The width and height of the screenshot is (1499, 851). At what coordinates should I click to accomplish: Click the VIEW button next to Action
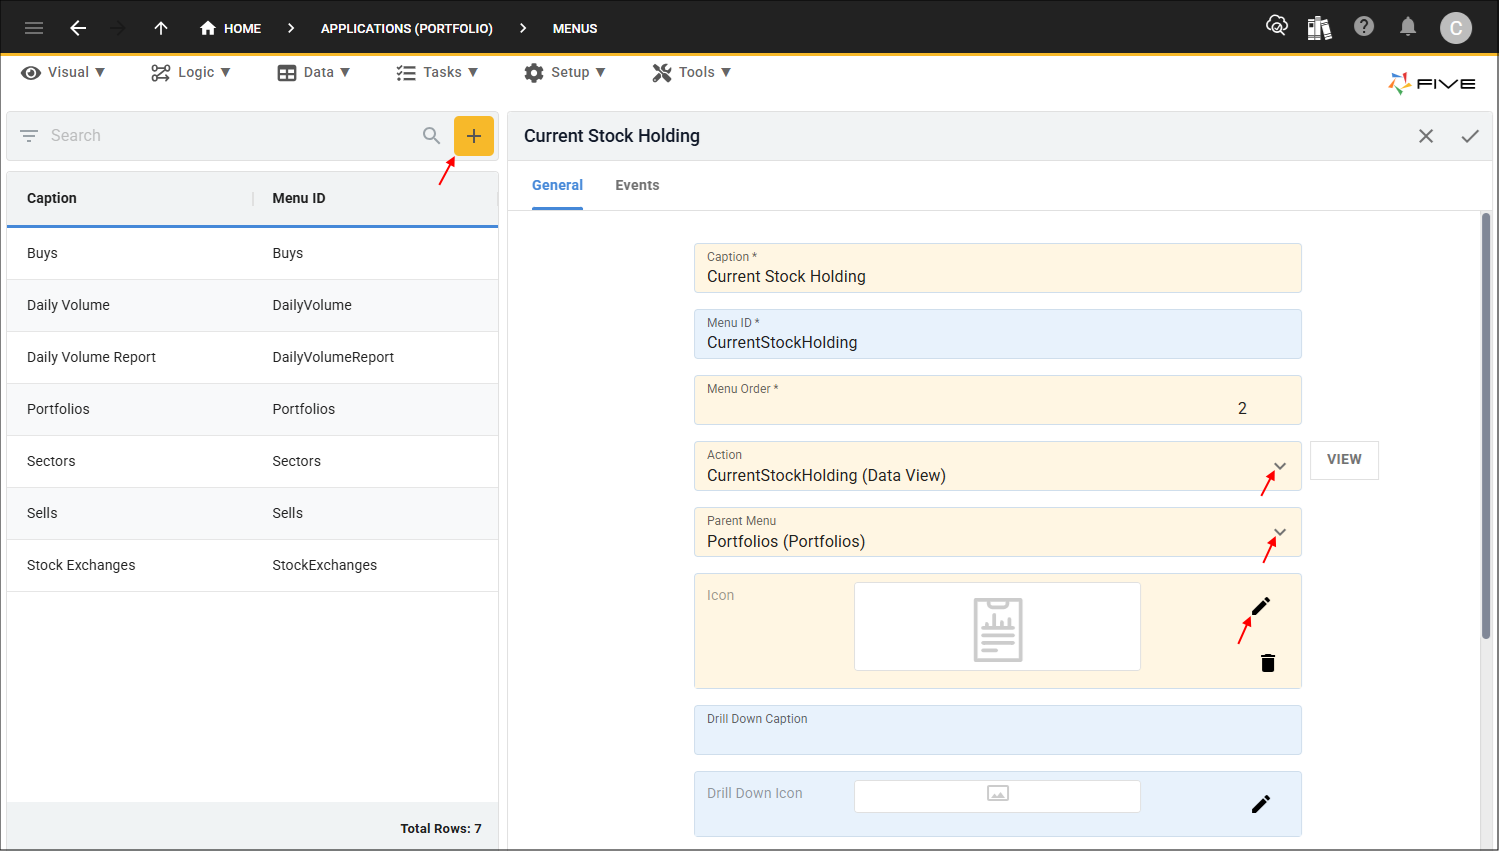(1344, 460)
